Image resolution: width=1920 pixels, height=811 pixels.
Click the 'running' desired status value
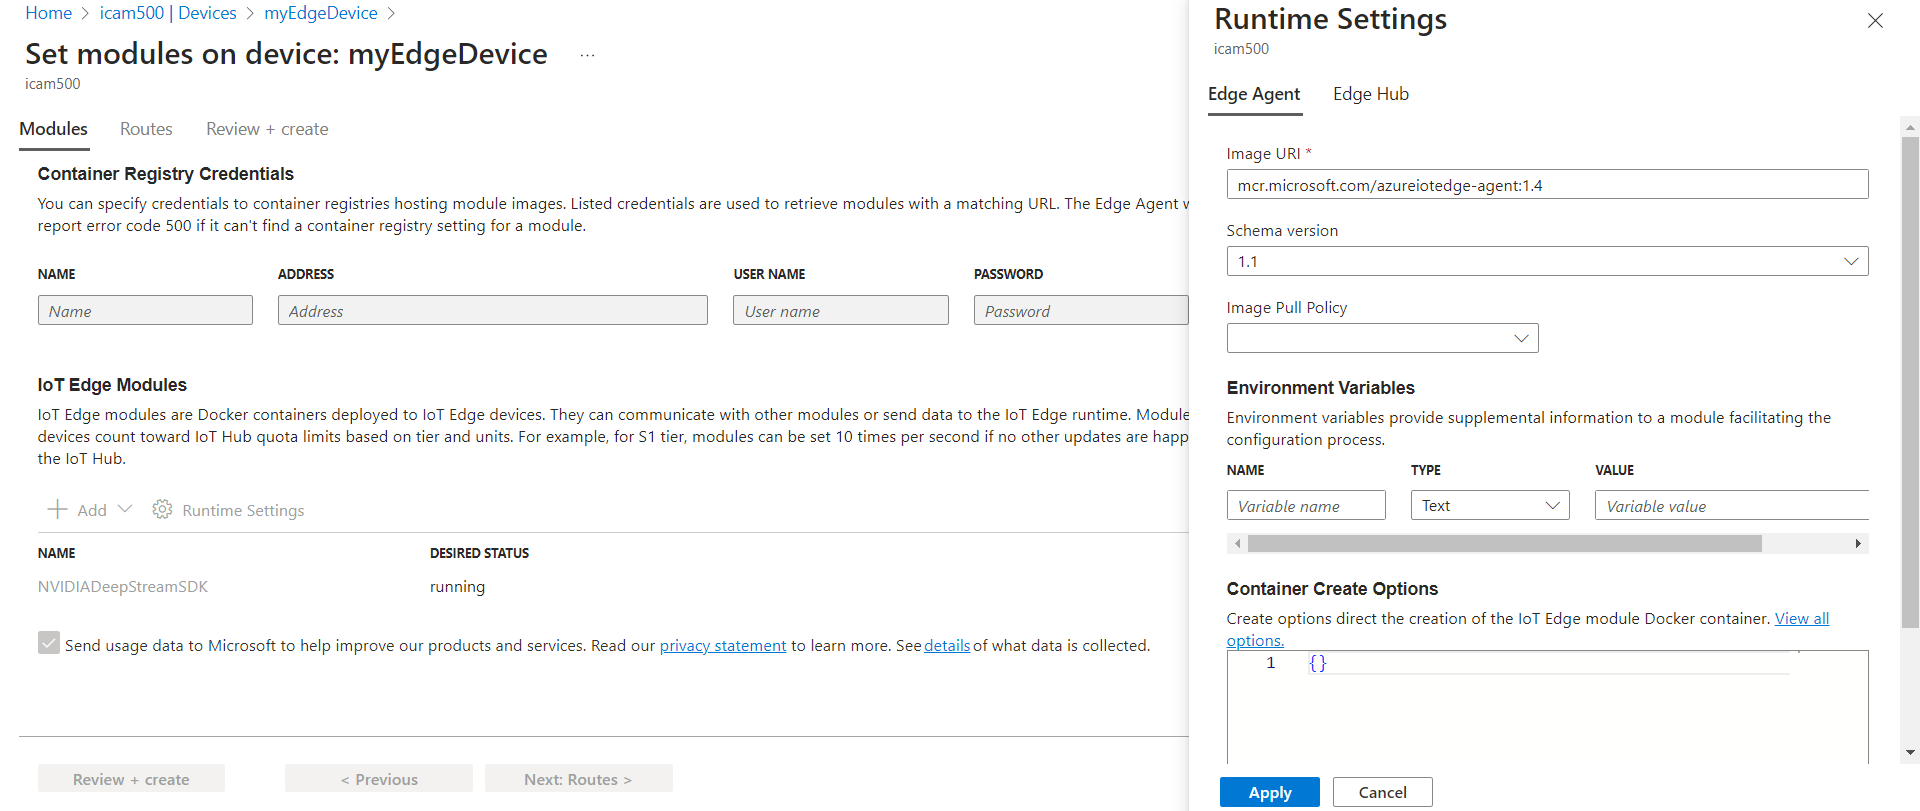(x=457, y=587)
